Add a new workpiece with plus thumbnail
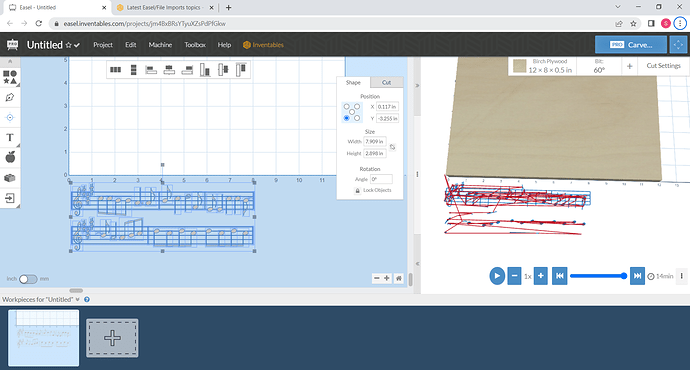The height and width of the screenshot is (370, 690). pos(112,338)
